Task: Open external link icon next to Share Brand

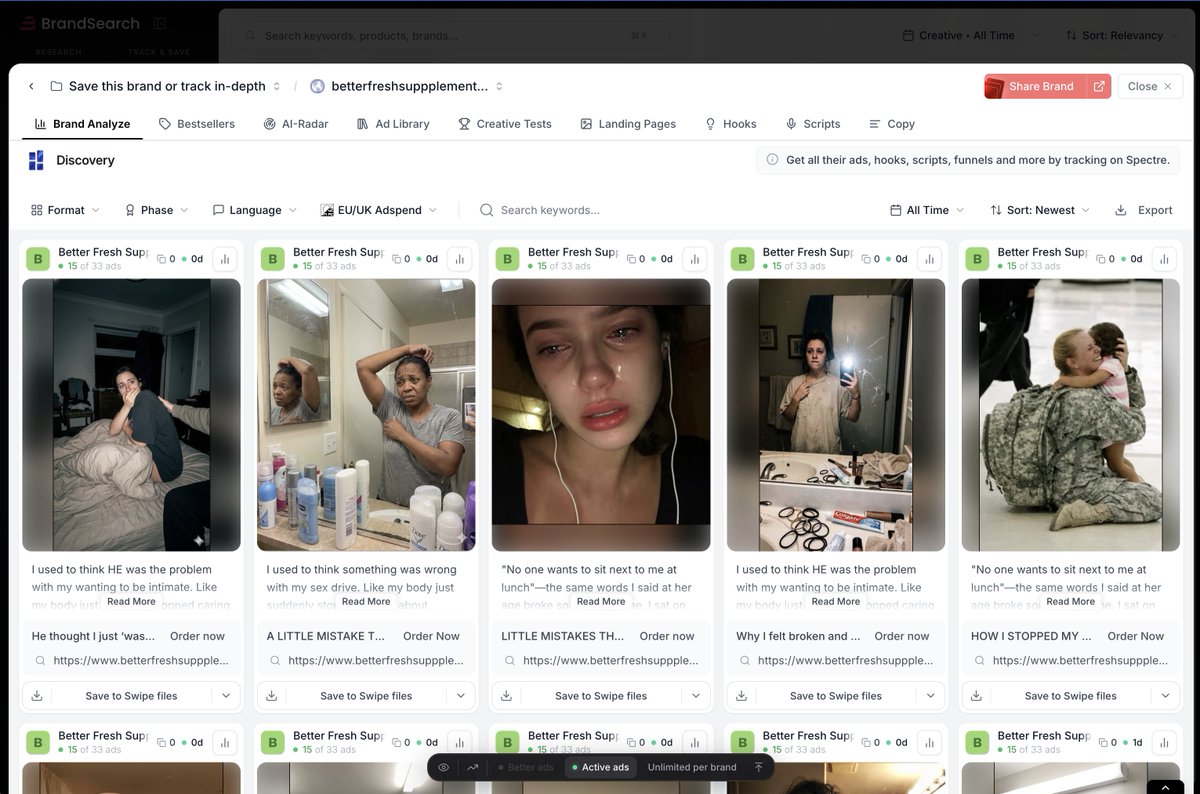Action: [1099, 86]
